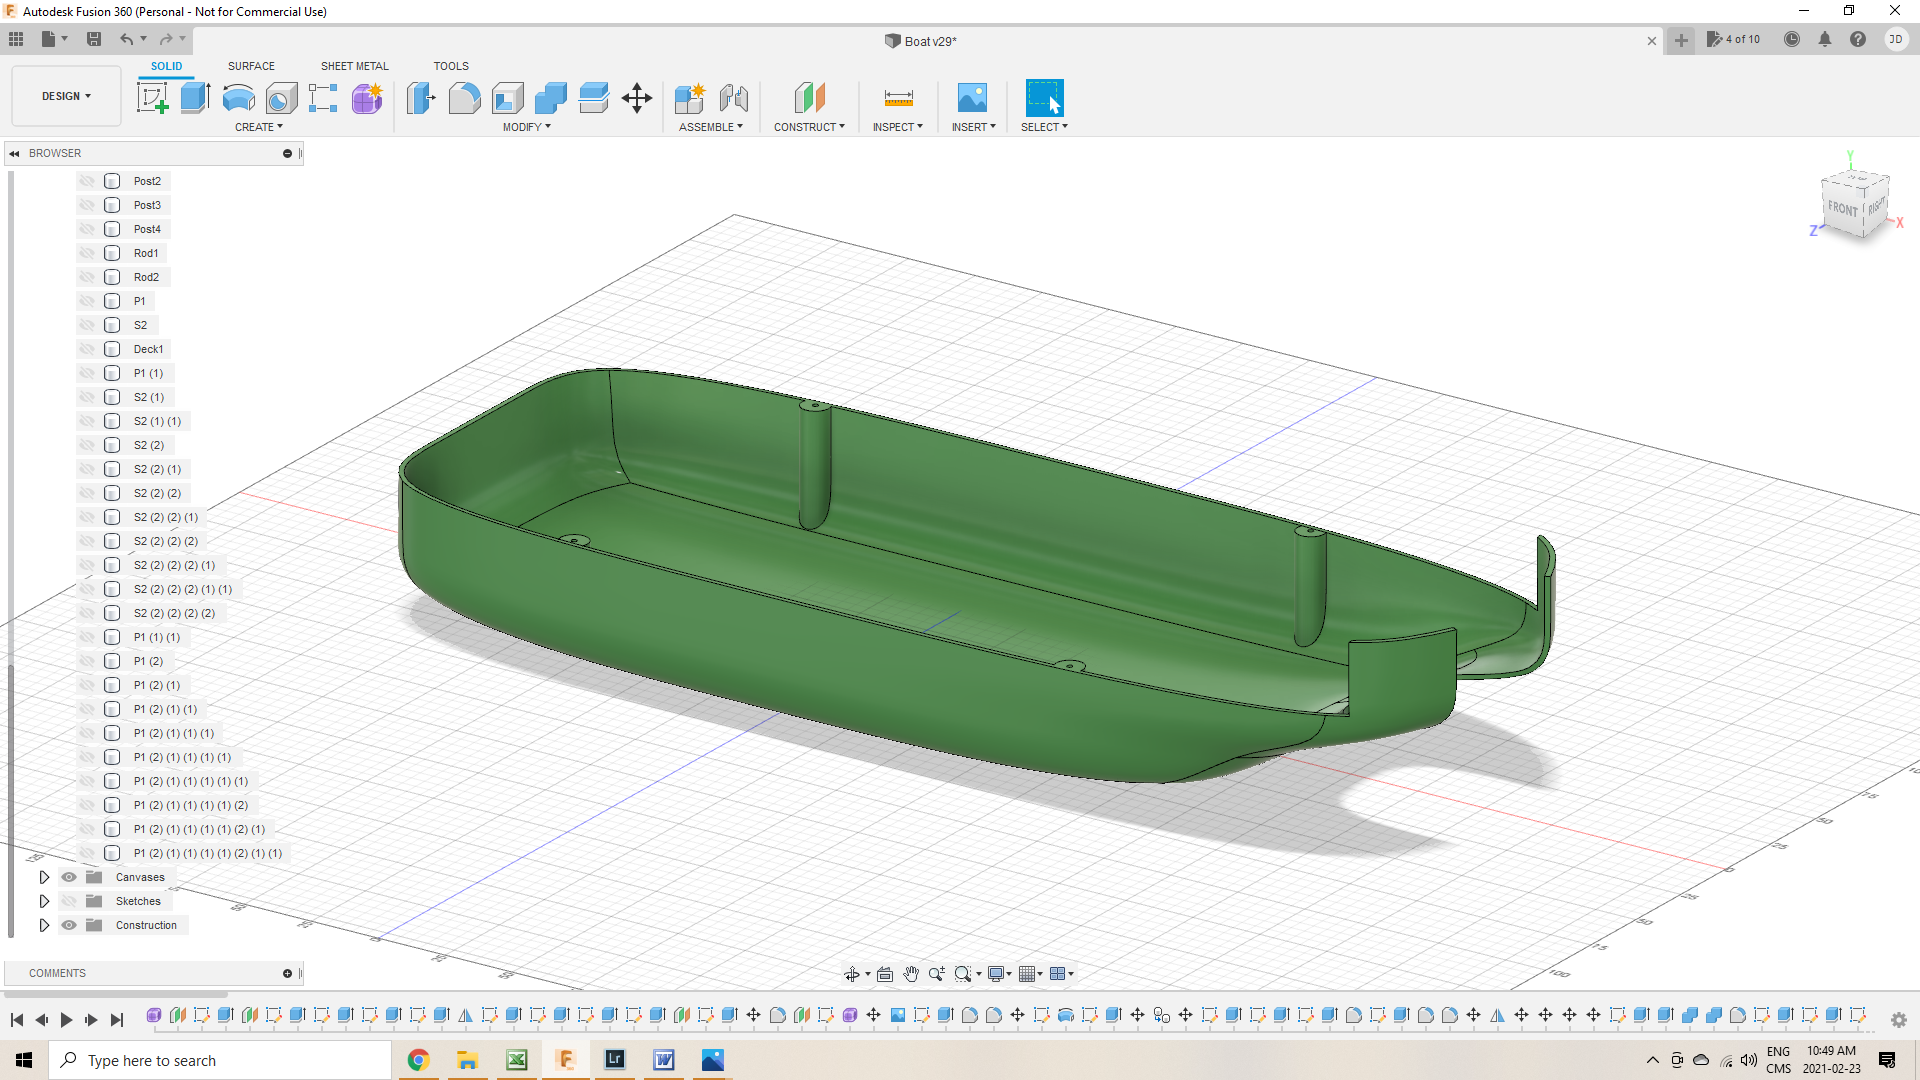The height and width of the screenshot is (1080, 1920).
Task: Open the MODIFY dropdown menu
Action: [527, 127]
